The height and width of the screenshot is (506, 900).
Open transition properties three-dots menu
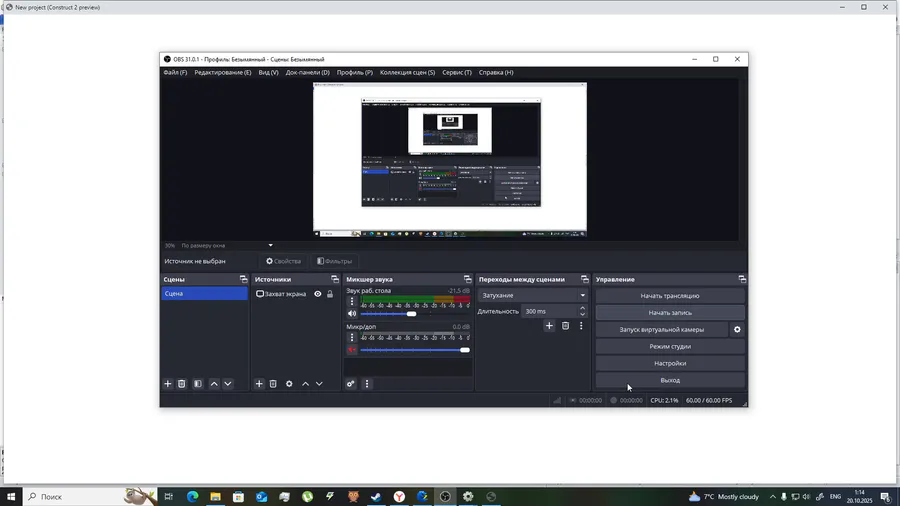coord(581,326)
